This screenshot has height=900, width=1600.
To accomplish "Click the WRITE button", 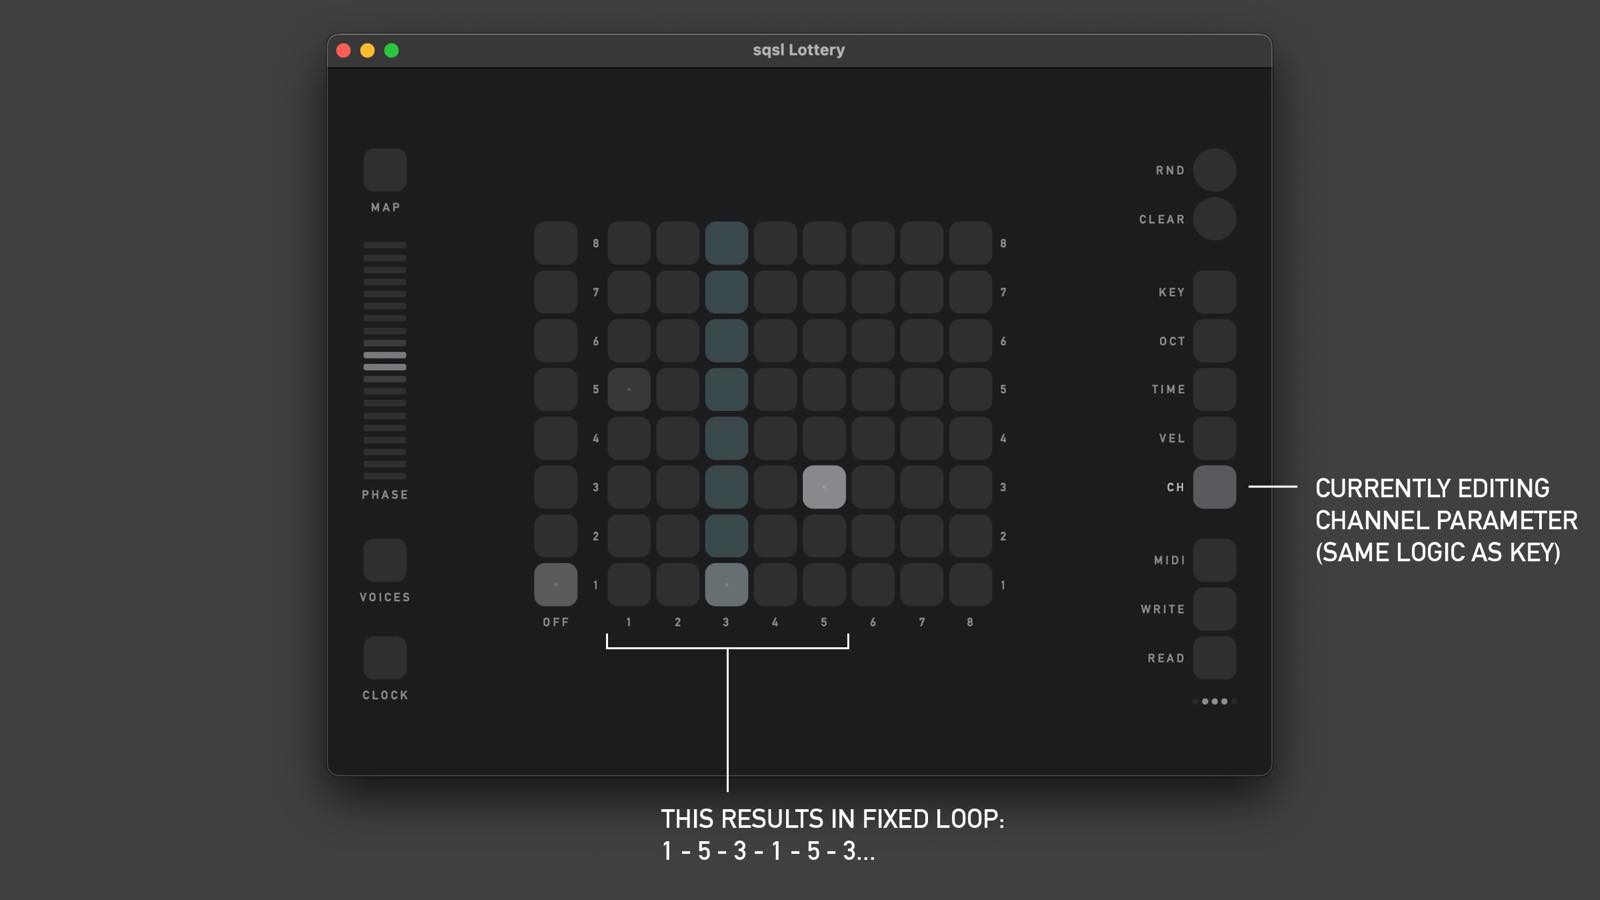I will tap(1214, 609).
